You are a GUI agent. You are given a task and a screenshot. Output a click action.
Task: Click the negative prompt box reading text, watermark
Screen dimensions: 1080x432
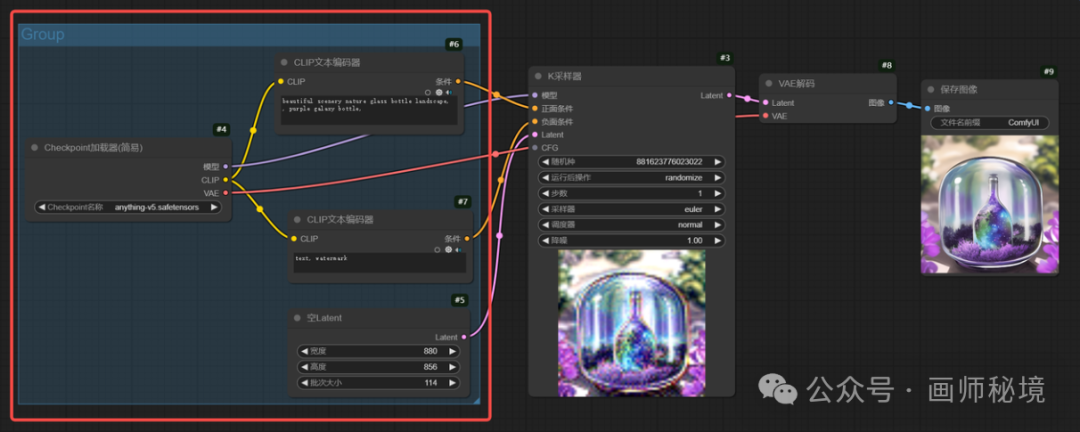point(380,263)
